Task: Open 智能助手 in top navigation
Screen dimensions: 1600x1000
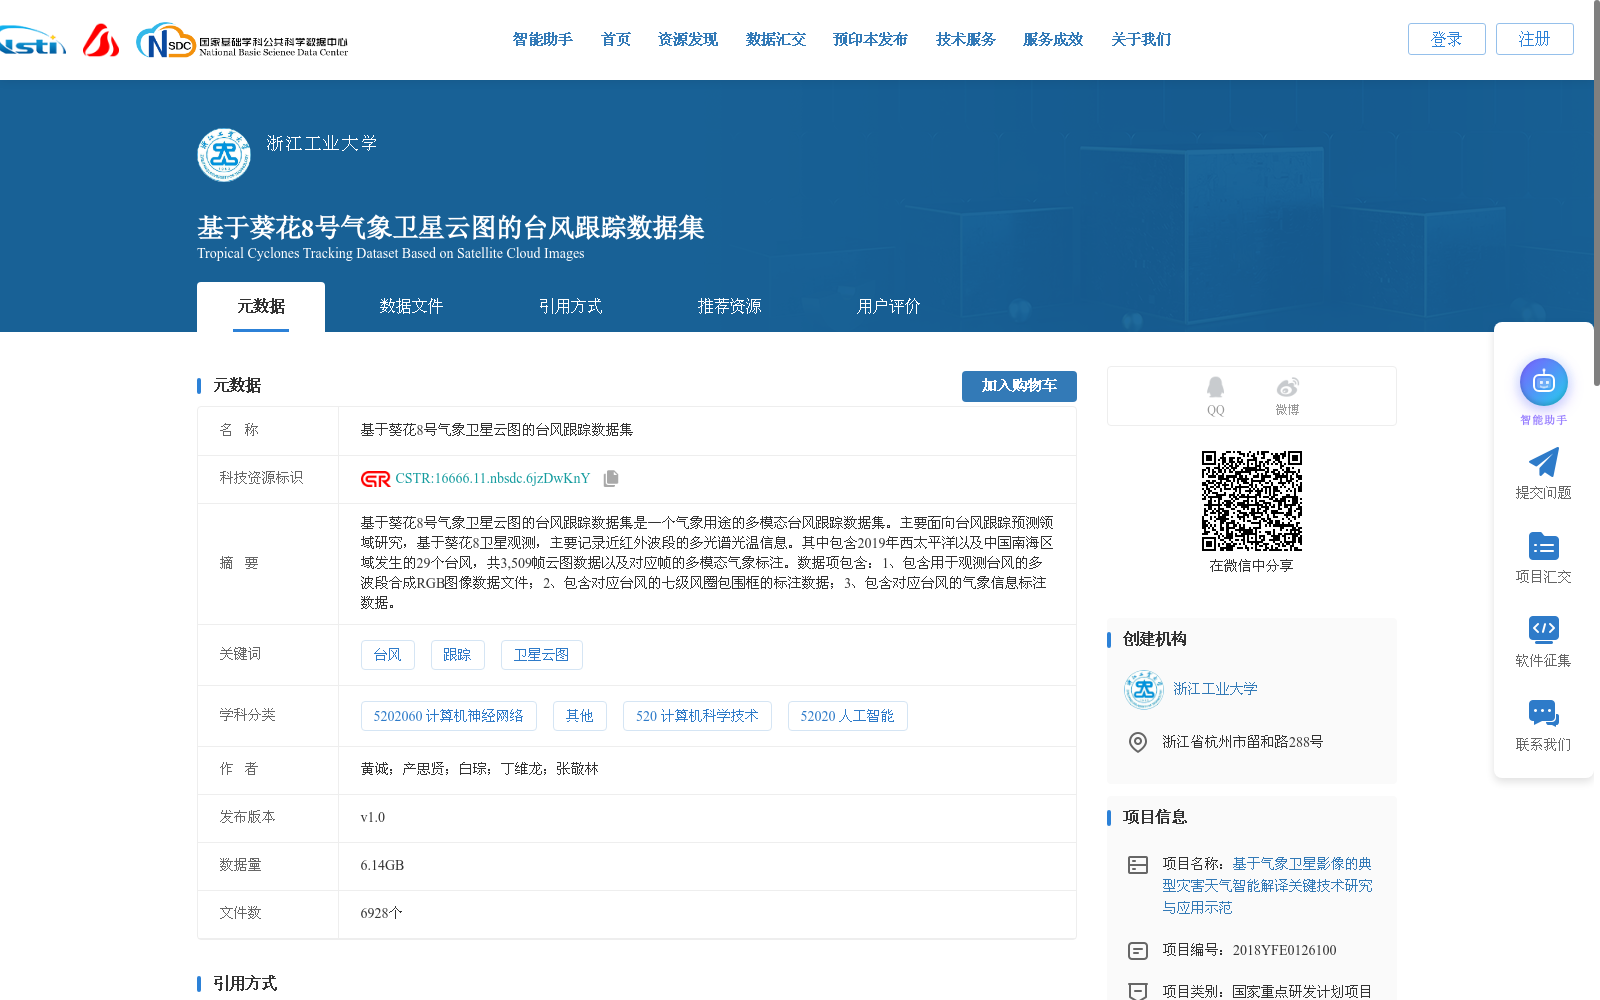Action: point(543,40)
